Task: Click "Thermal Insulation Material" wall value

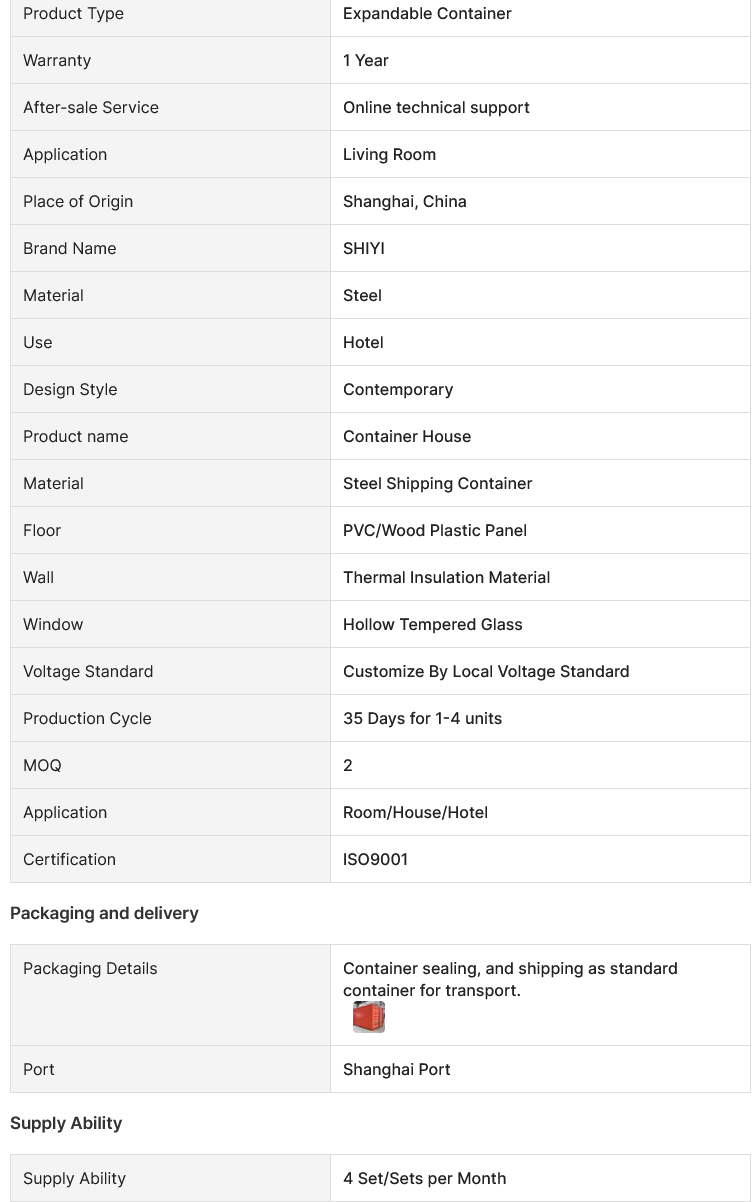Action: coord(446,578)
